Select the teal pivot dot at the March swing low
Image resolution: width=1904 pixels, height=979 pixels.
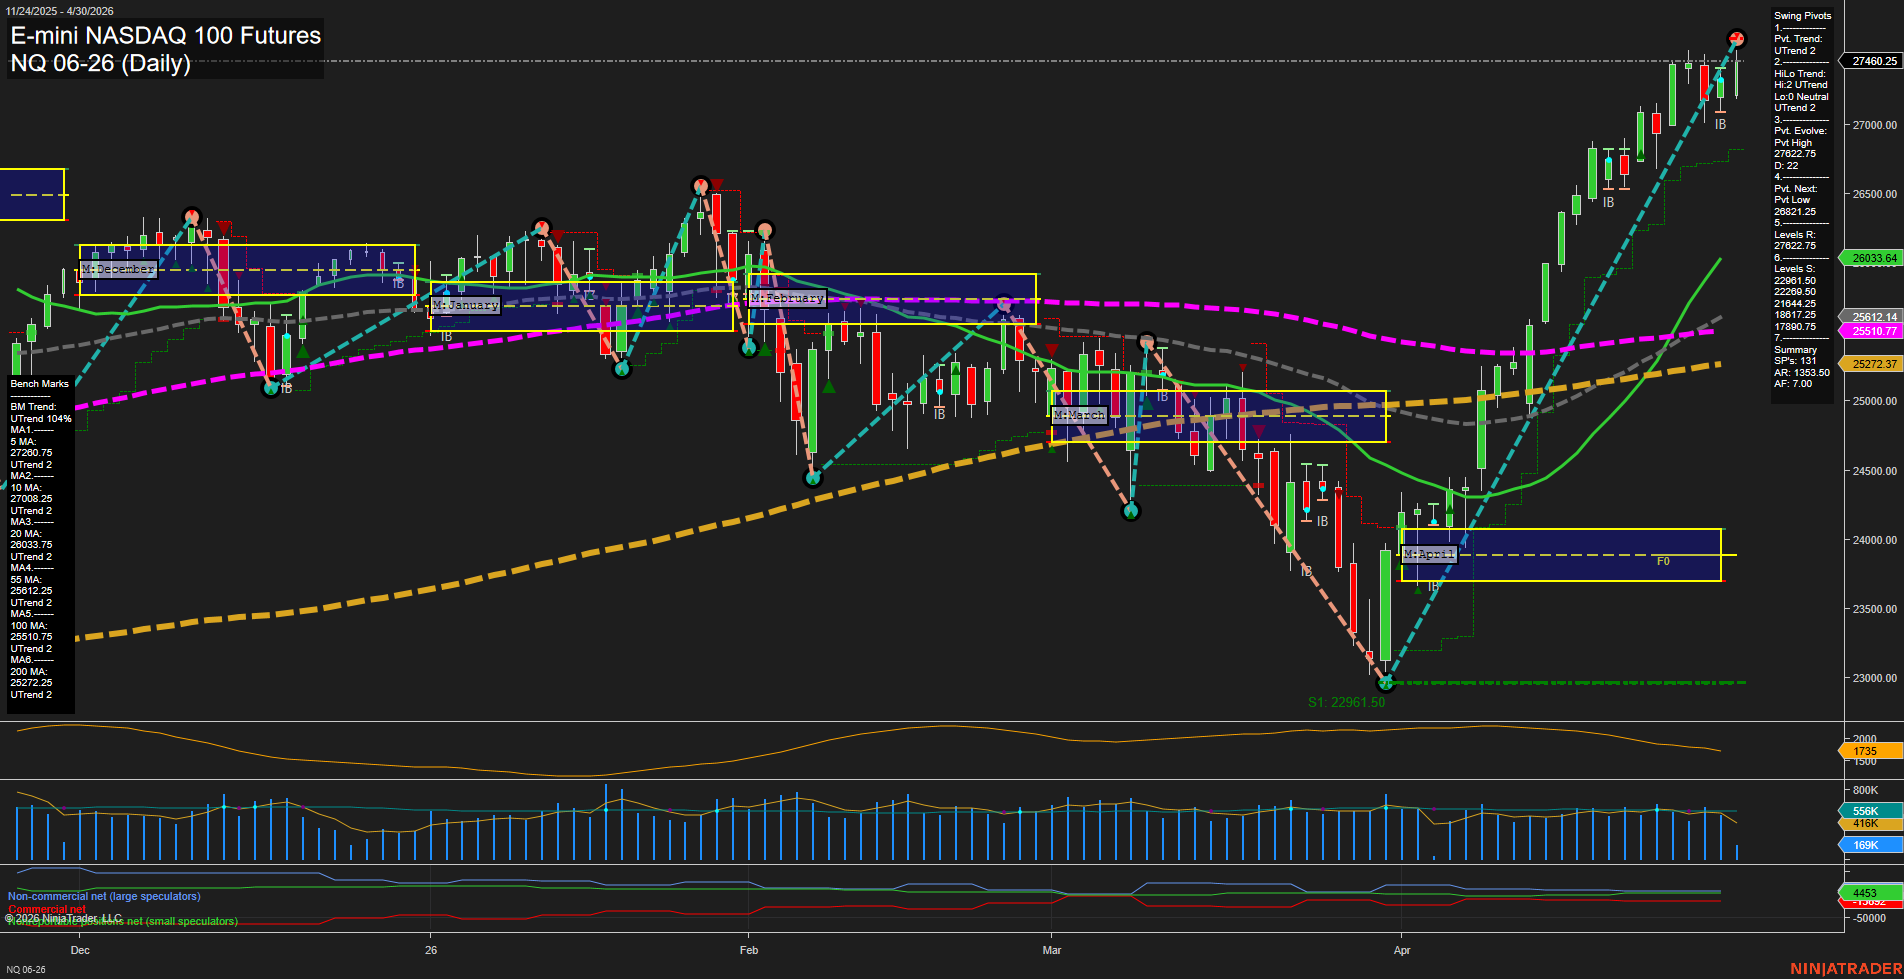[x=1131, y=509]
